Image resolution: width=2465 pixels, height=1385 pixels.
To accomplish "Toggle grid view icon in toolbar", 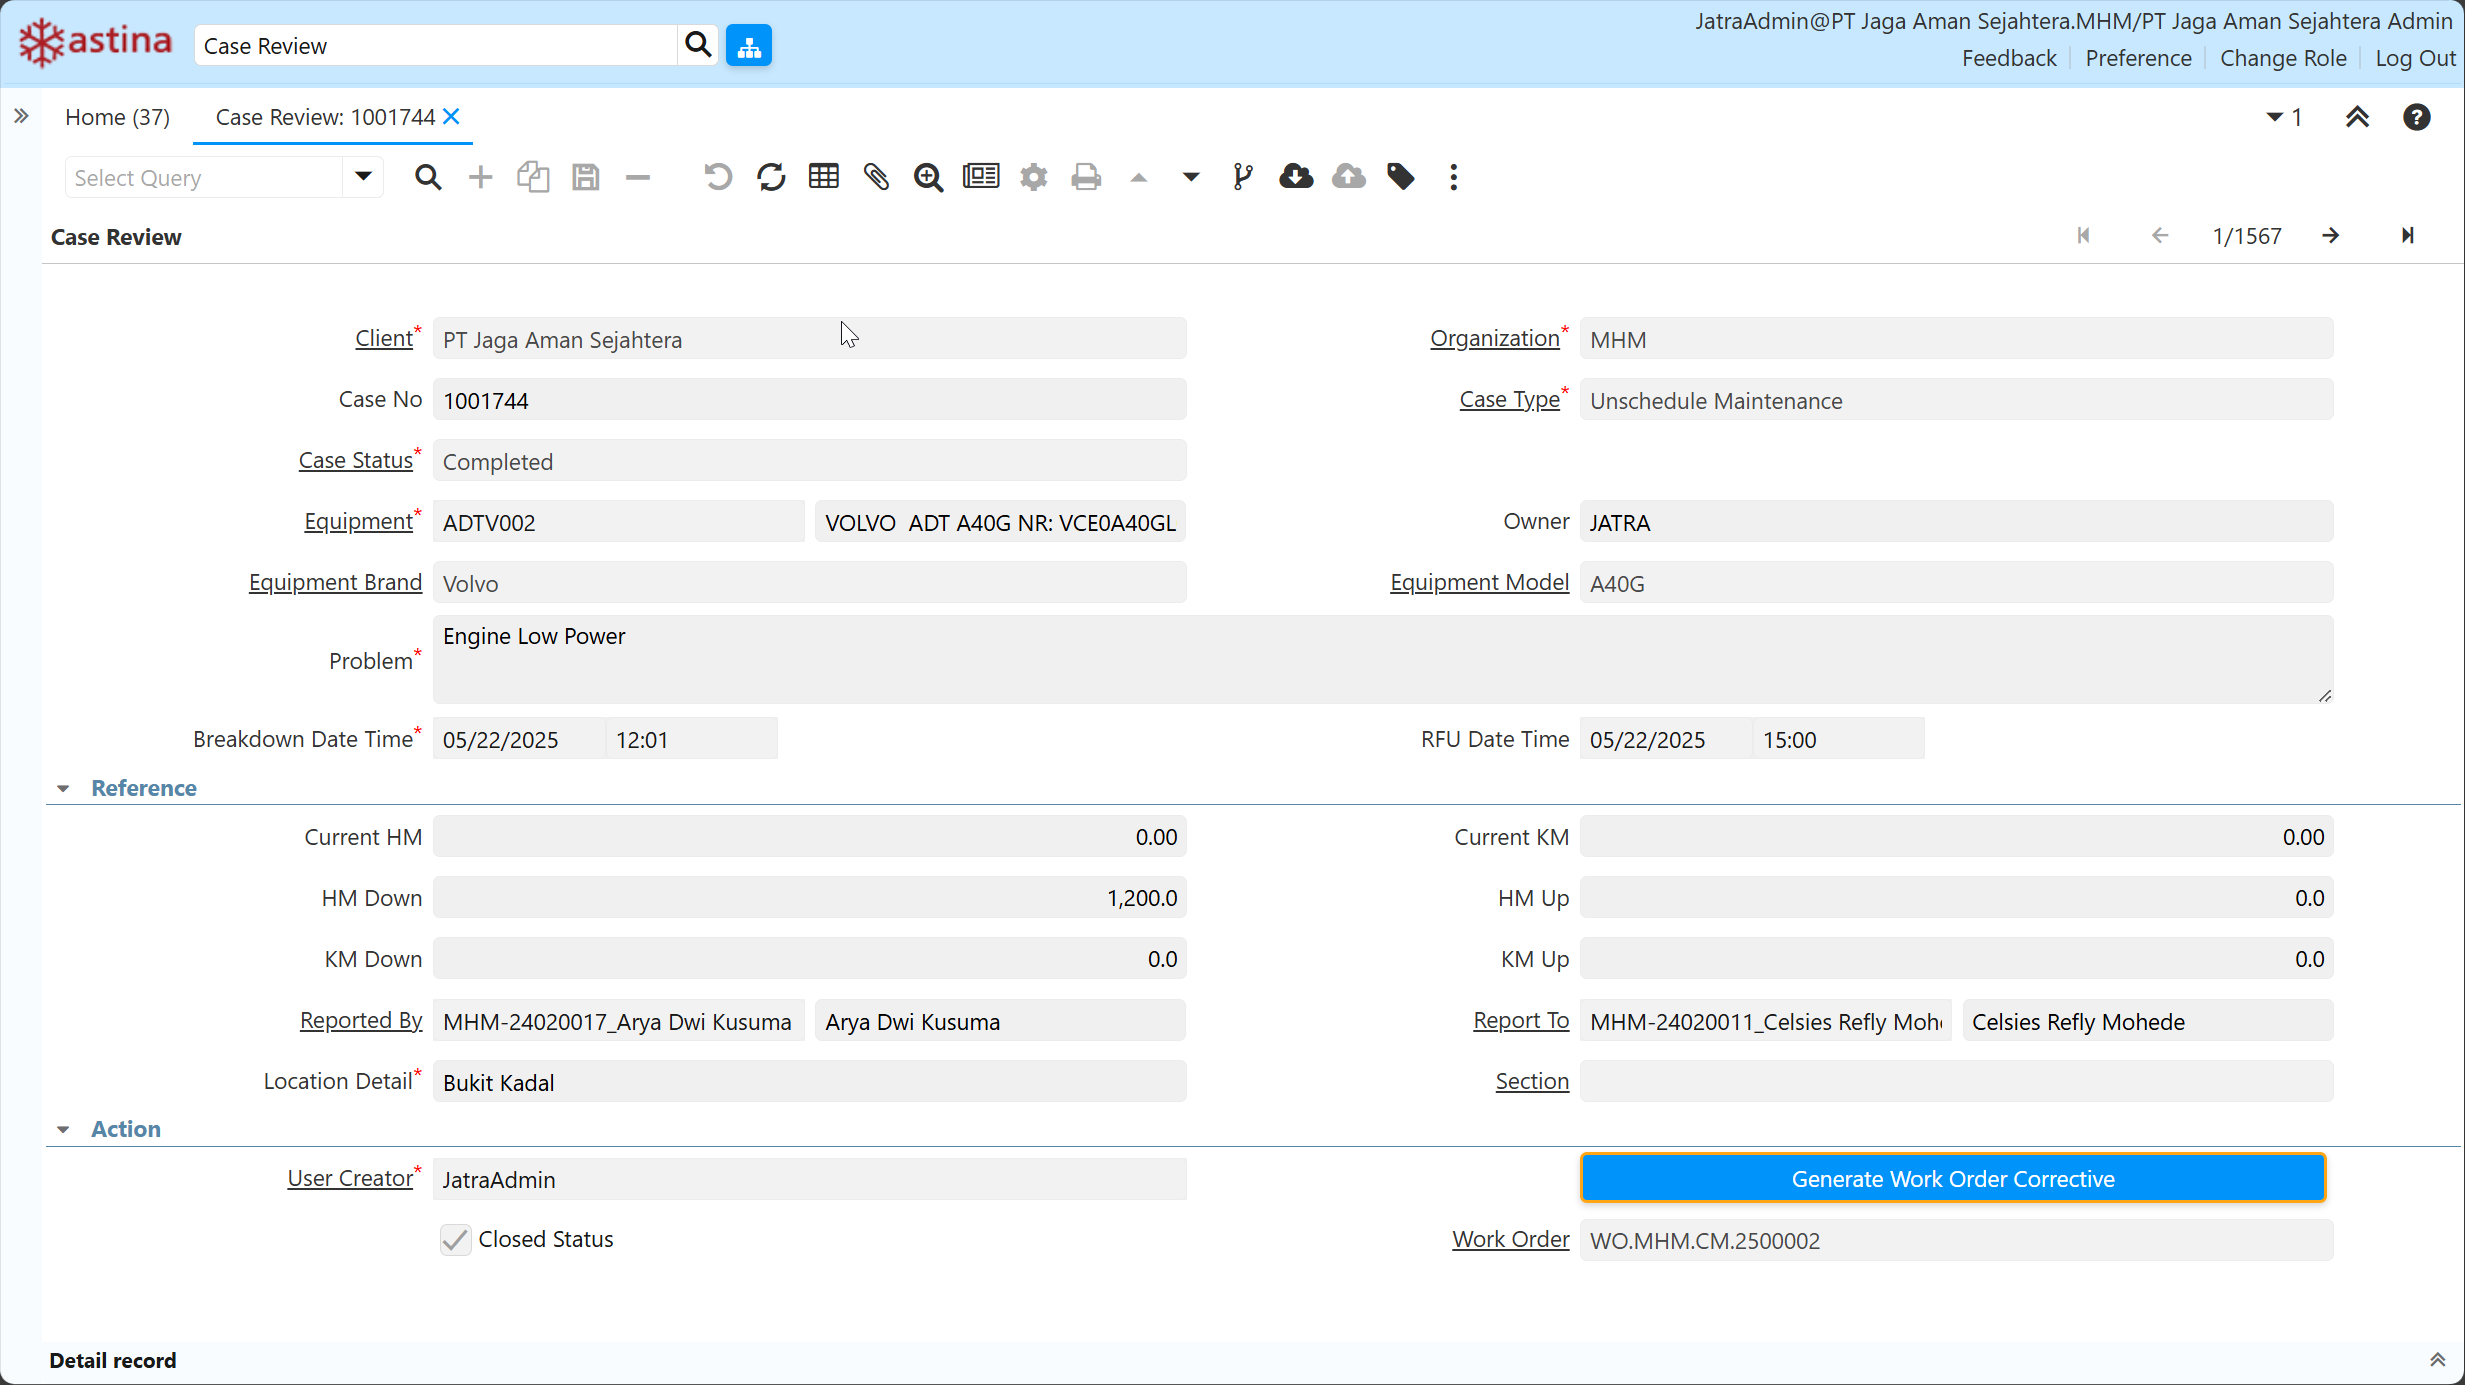I will [823, 177].
